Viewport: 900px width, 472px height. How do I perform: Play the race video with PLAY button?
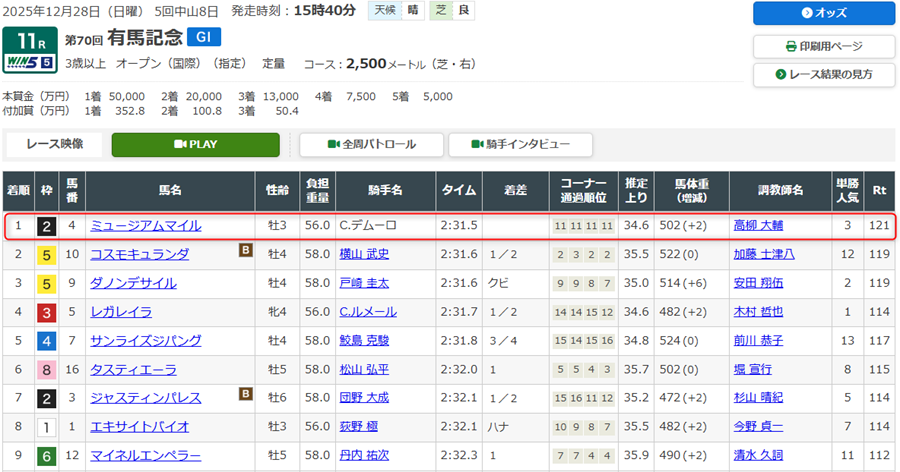click(x=196, y=145)
